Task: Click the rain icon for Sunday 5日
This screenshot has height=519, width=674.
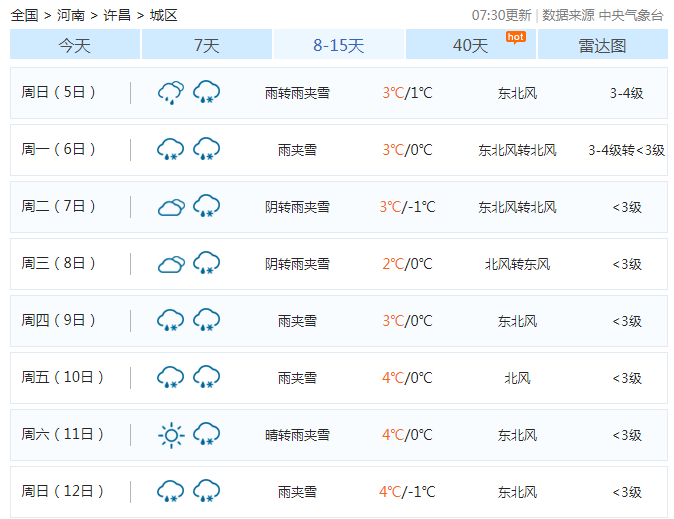Action: point(171,93)
